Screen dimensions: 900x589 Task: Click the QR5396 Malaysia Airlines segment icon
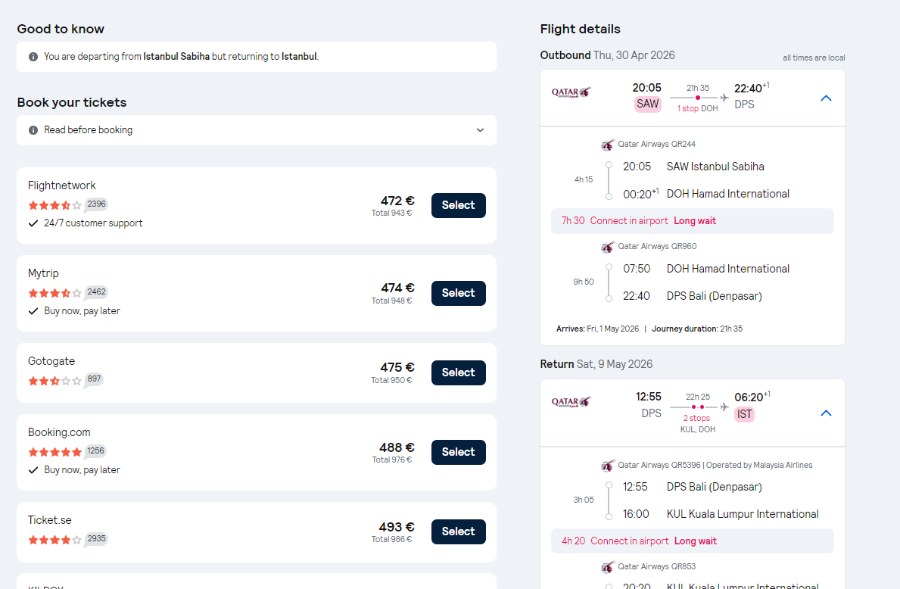coord(607,466)
